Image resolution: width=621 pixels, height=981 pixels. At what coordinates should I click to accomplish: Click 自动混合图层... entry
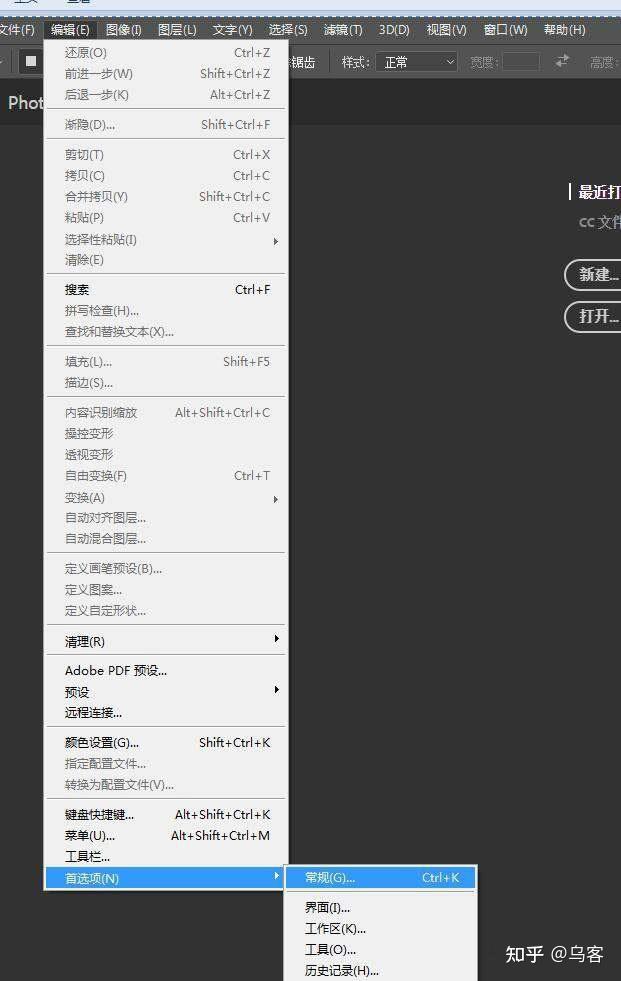pyautogui.click(x=166, y=539)
